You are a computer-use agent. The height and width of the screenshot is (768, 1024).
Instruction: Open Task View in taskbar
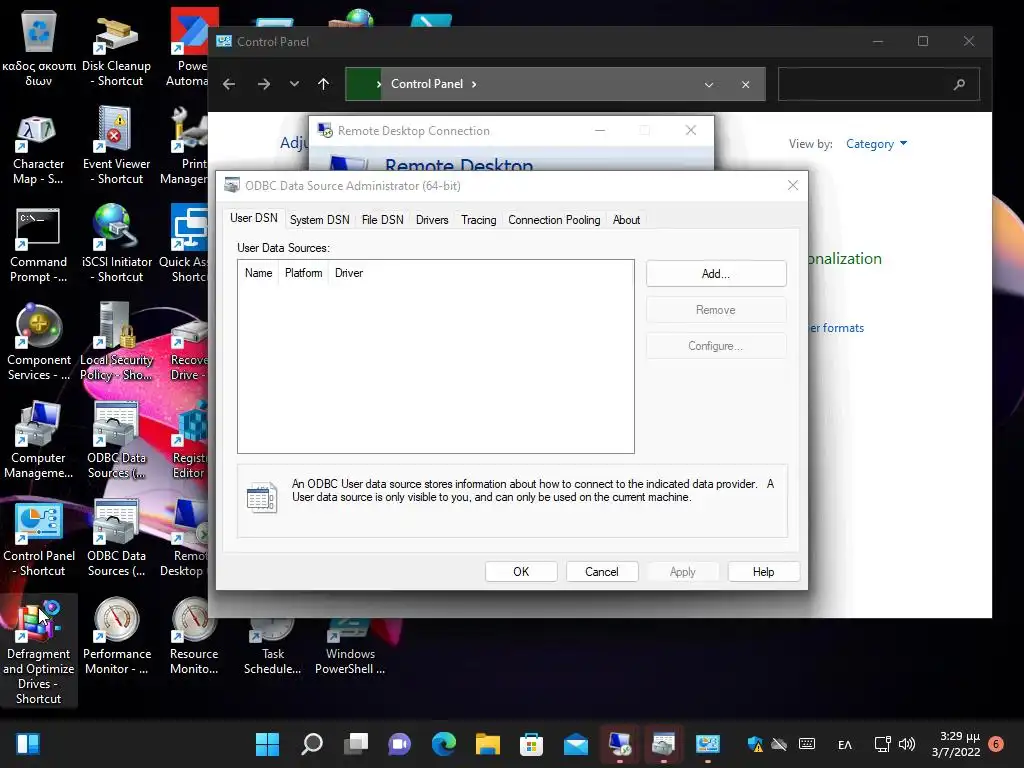[x=356, y=744]
